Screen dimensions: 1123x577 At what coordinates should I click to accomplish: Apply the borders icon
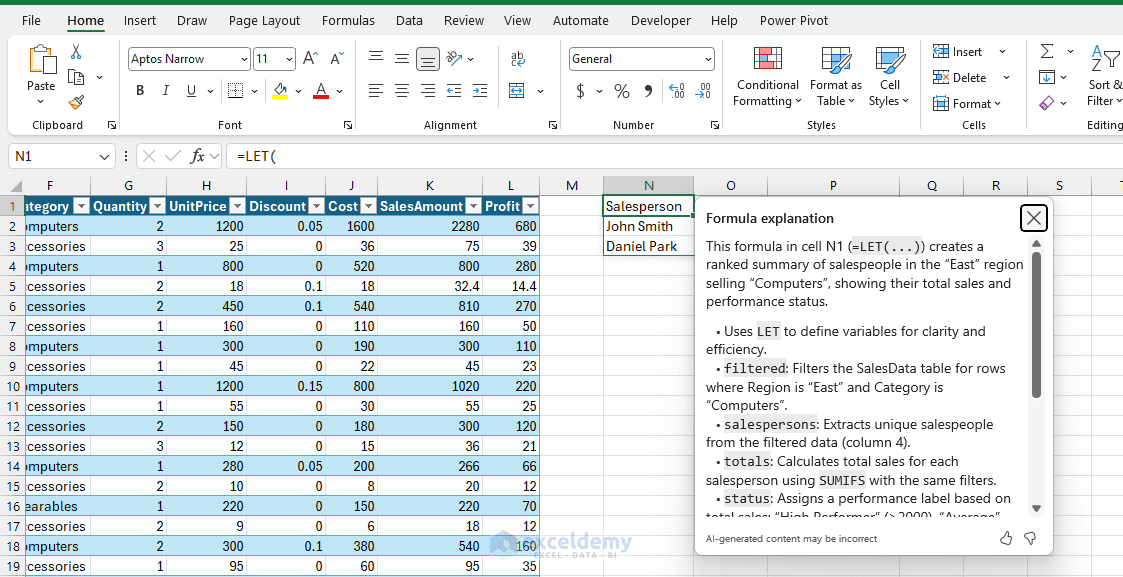[x=235, y=91]
